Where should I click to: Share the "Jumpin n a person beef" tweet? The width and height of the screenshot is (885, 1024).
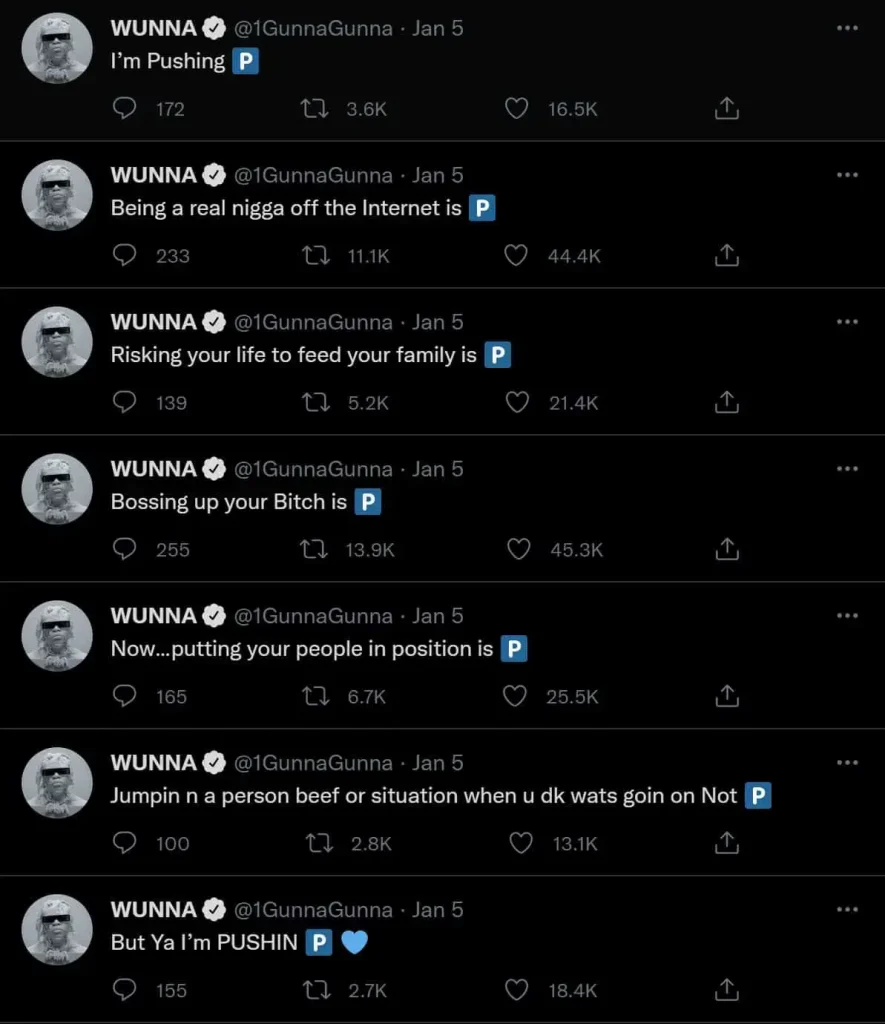point(727,843)
